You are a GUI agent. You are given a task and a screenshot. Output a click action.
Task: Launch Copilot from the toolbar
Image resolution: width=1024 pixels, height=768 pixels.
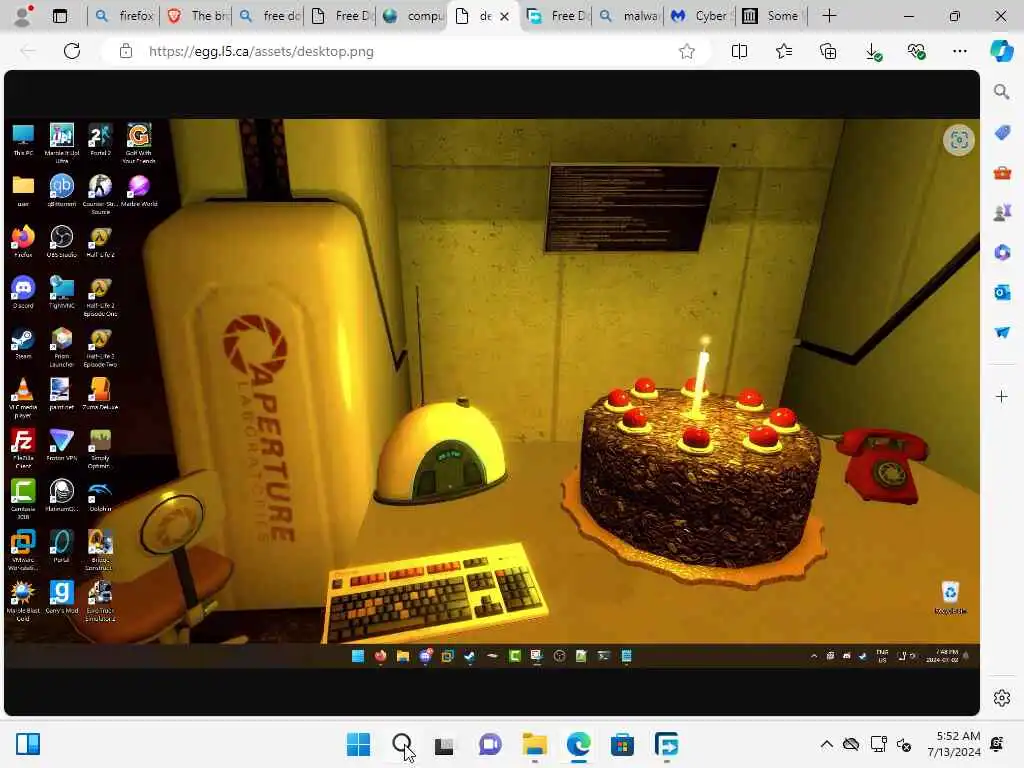click(x=1001, y=51)
